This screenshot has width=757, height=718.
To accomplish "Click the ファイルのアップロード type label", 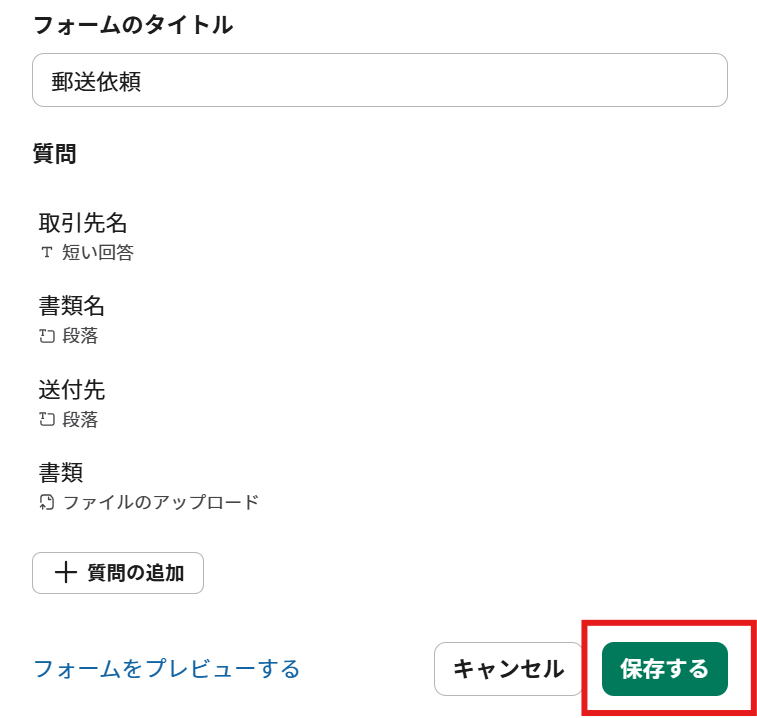I will click(161, 502).
